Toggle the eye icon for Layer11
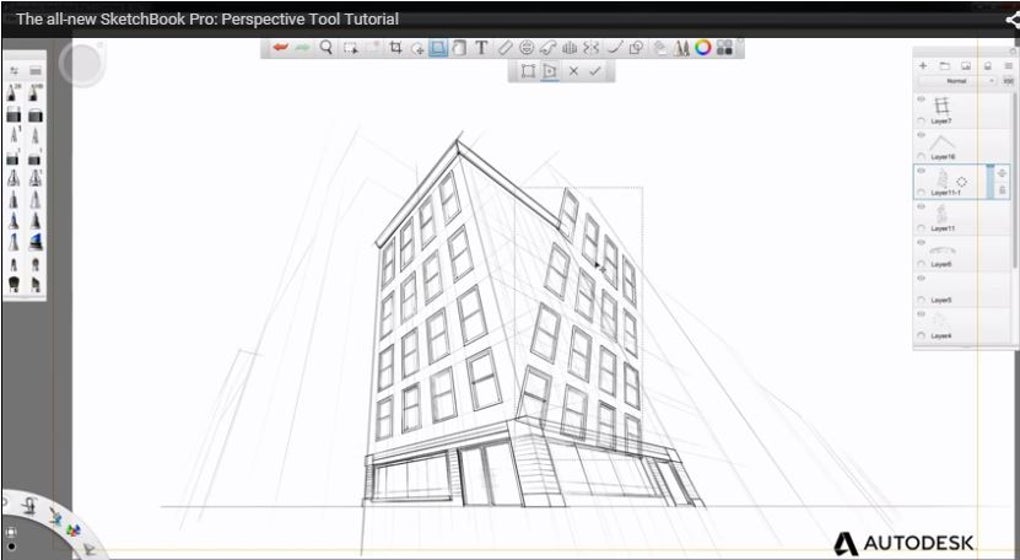1020x560 pixels. [921, 209]
